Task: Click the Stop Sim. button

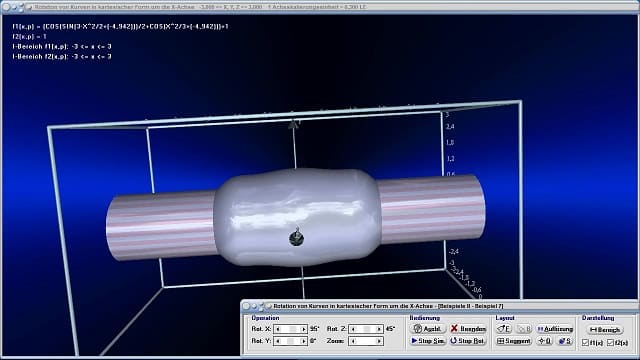Action: click(x=427, y=341)
